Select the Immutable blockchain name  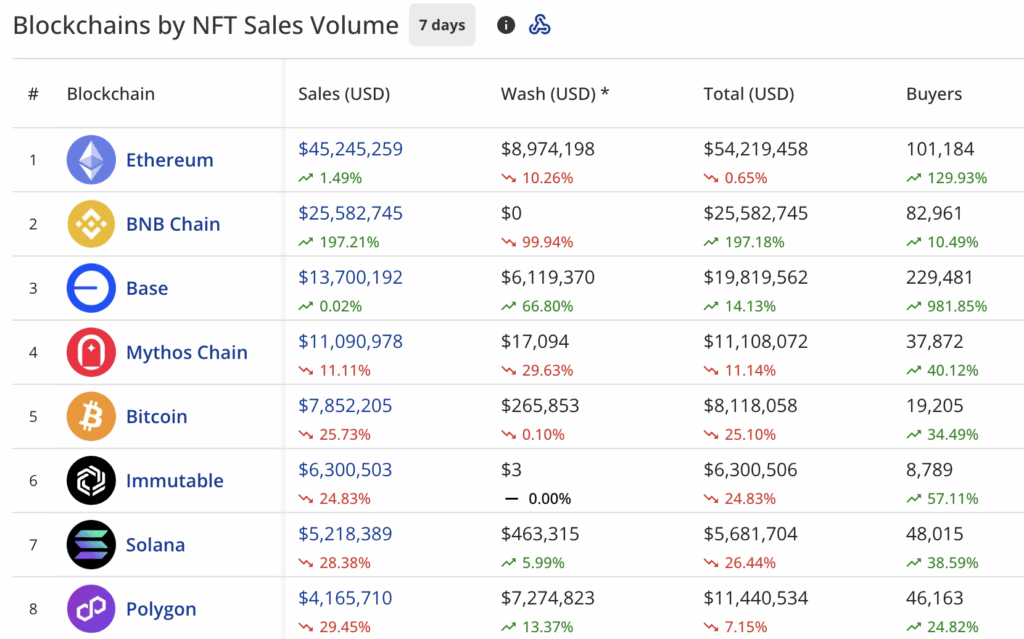tap(175, 480)
